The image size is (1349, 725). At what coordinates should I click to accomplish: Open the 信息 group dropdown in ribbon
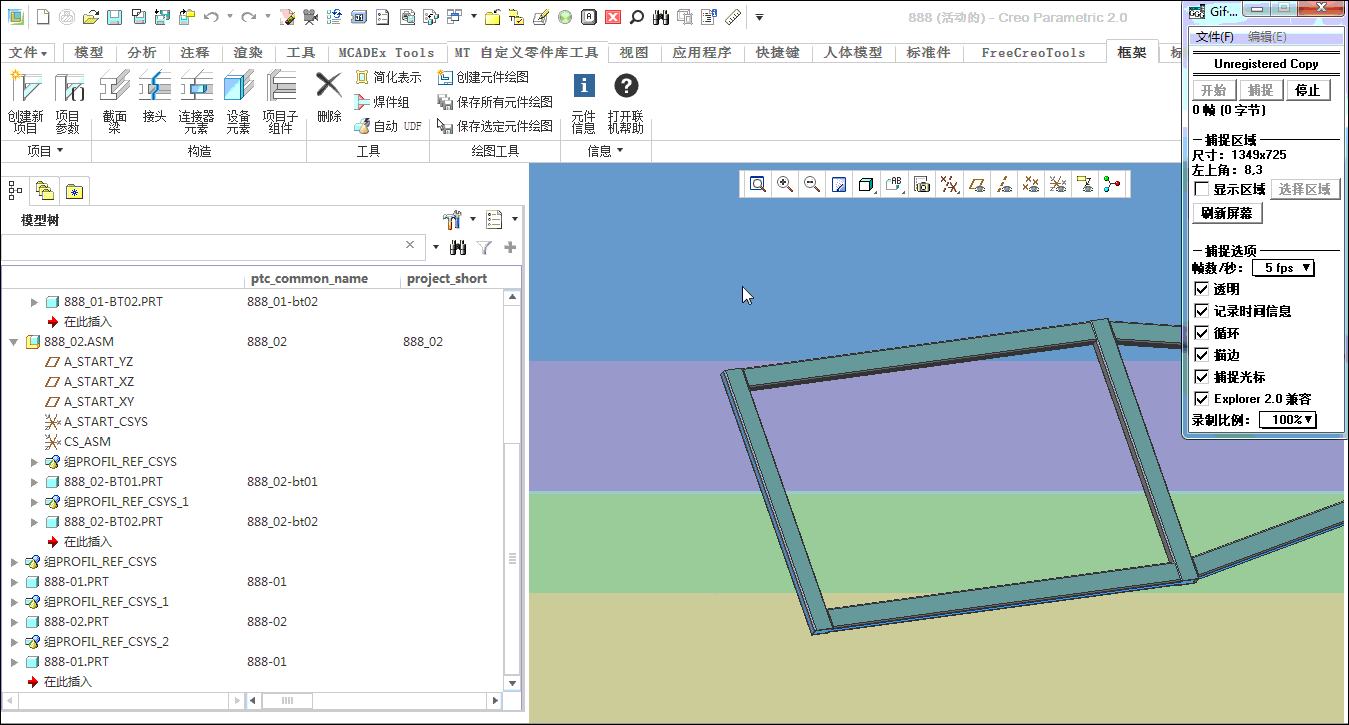point(606,151)
